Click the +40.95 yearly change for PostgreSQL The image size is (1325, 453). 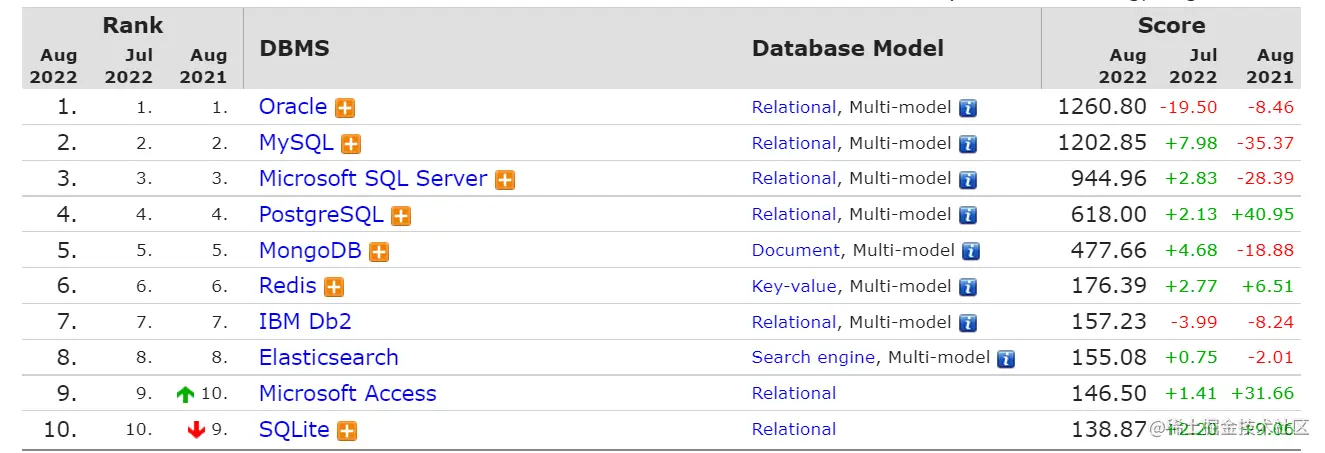[x=1262, y=214]
